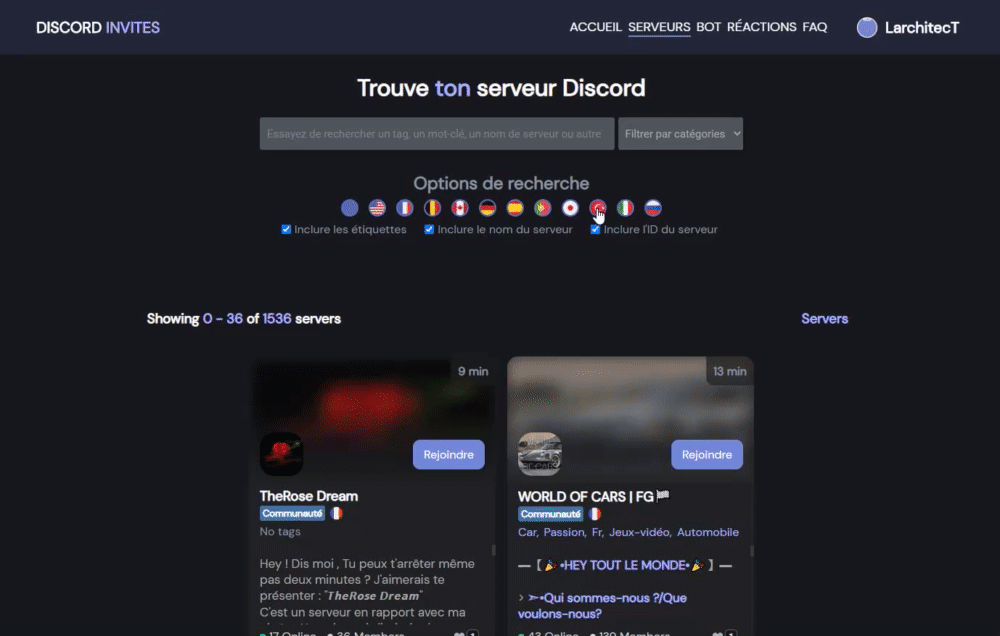Image resolution: width=1000 pixels, height=636 pixels.
Task: Click Communauté badge on TheRose Dream
Action: 292,514
